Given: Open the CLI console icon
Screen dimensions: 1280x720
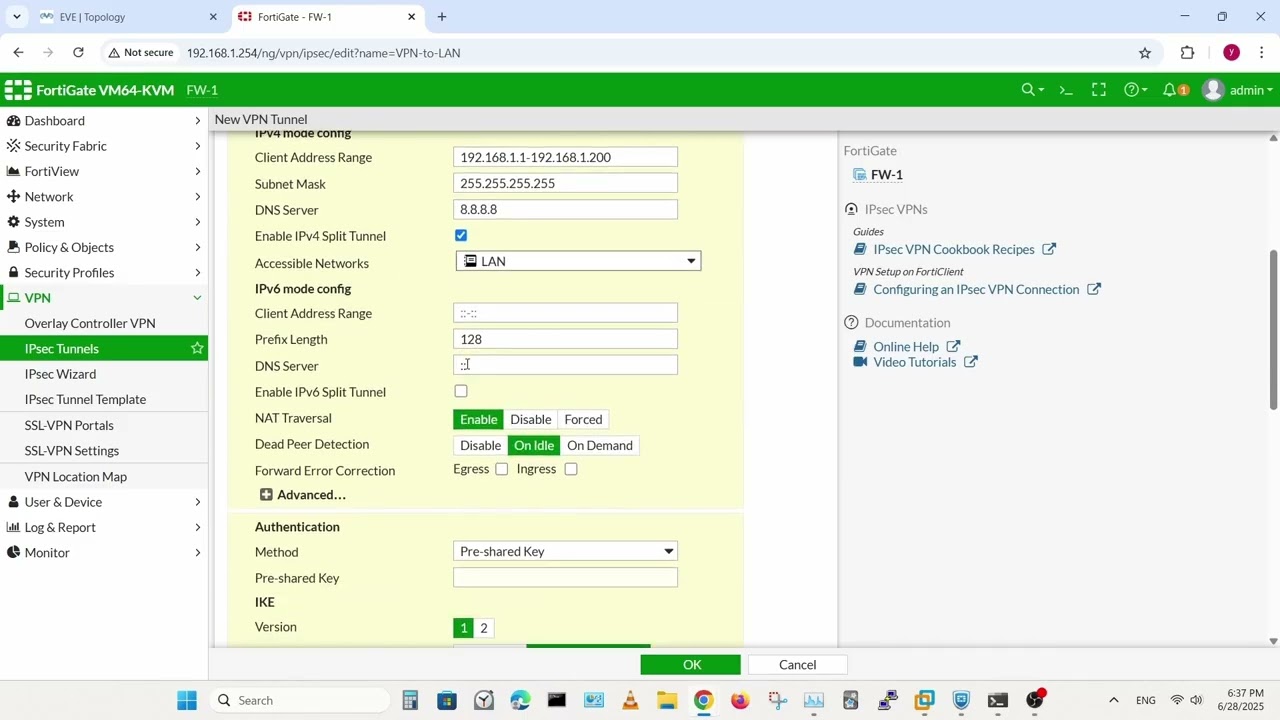Looking at the screenshot, I should (1066, 90).
